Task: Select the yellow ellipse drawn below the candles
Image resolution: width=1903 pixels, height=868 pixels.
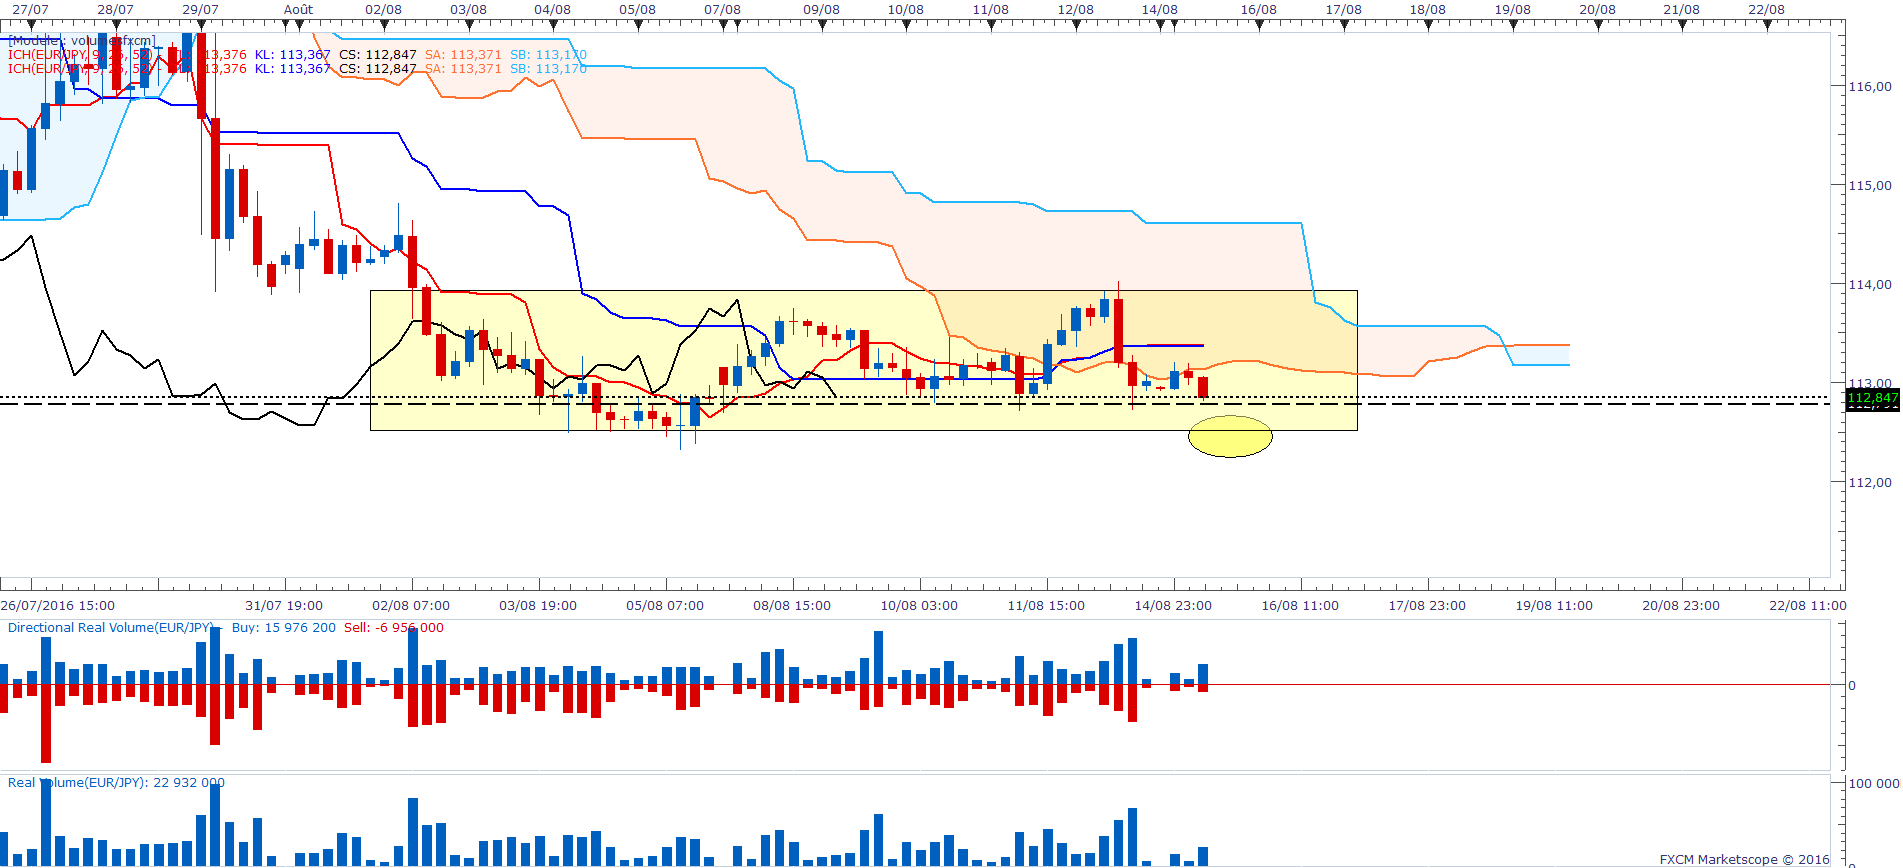Action: coord(1230,436)
